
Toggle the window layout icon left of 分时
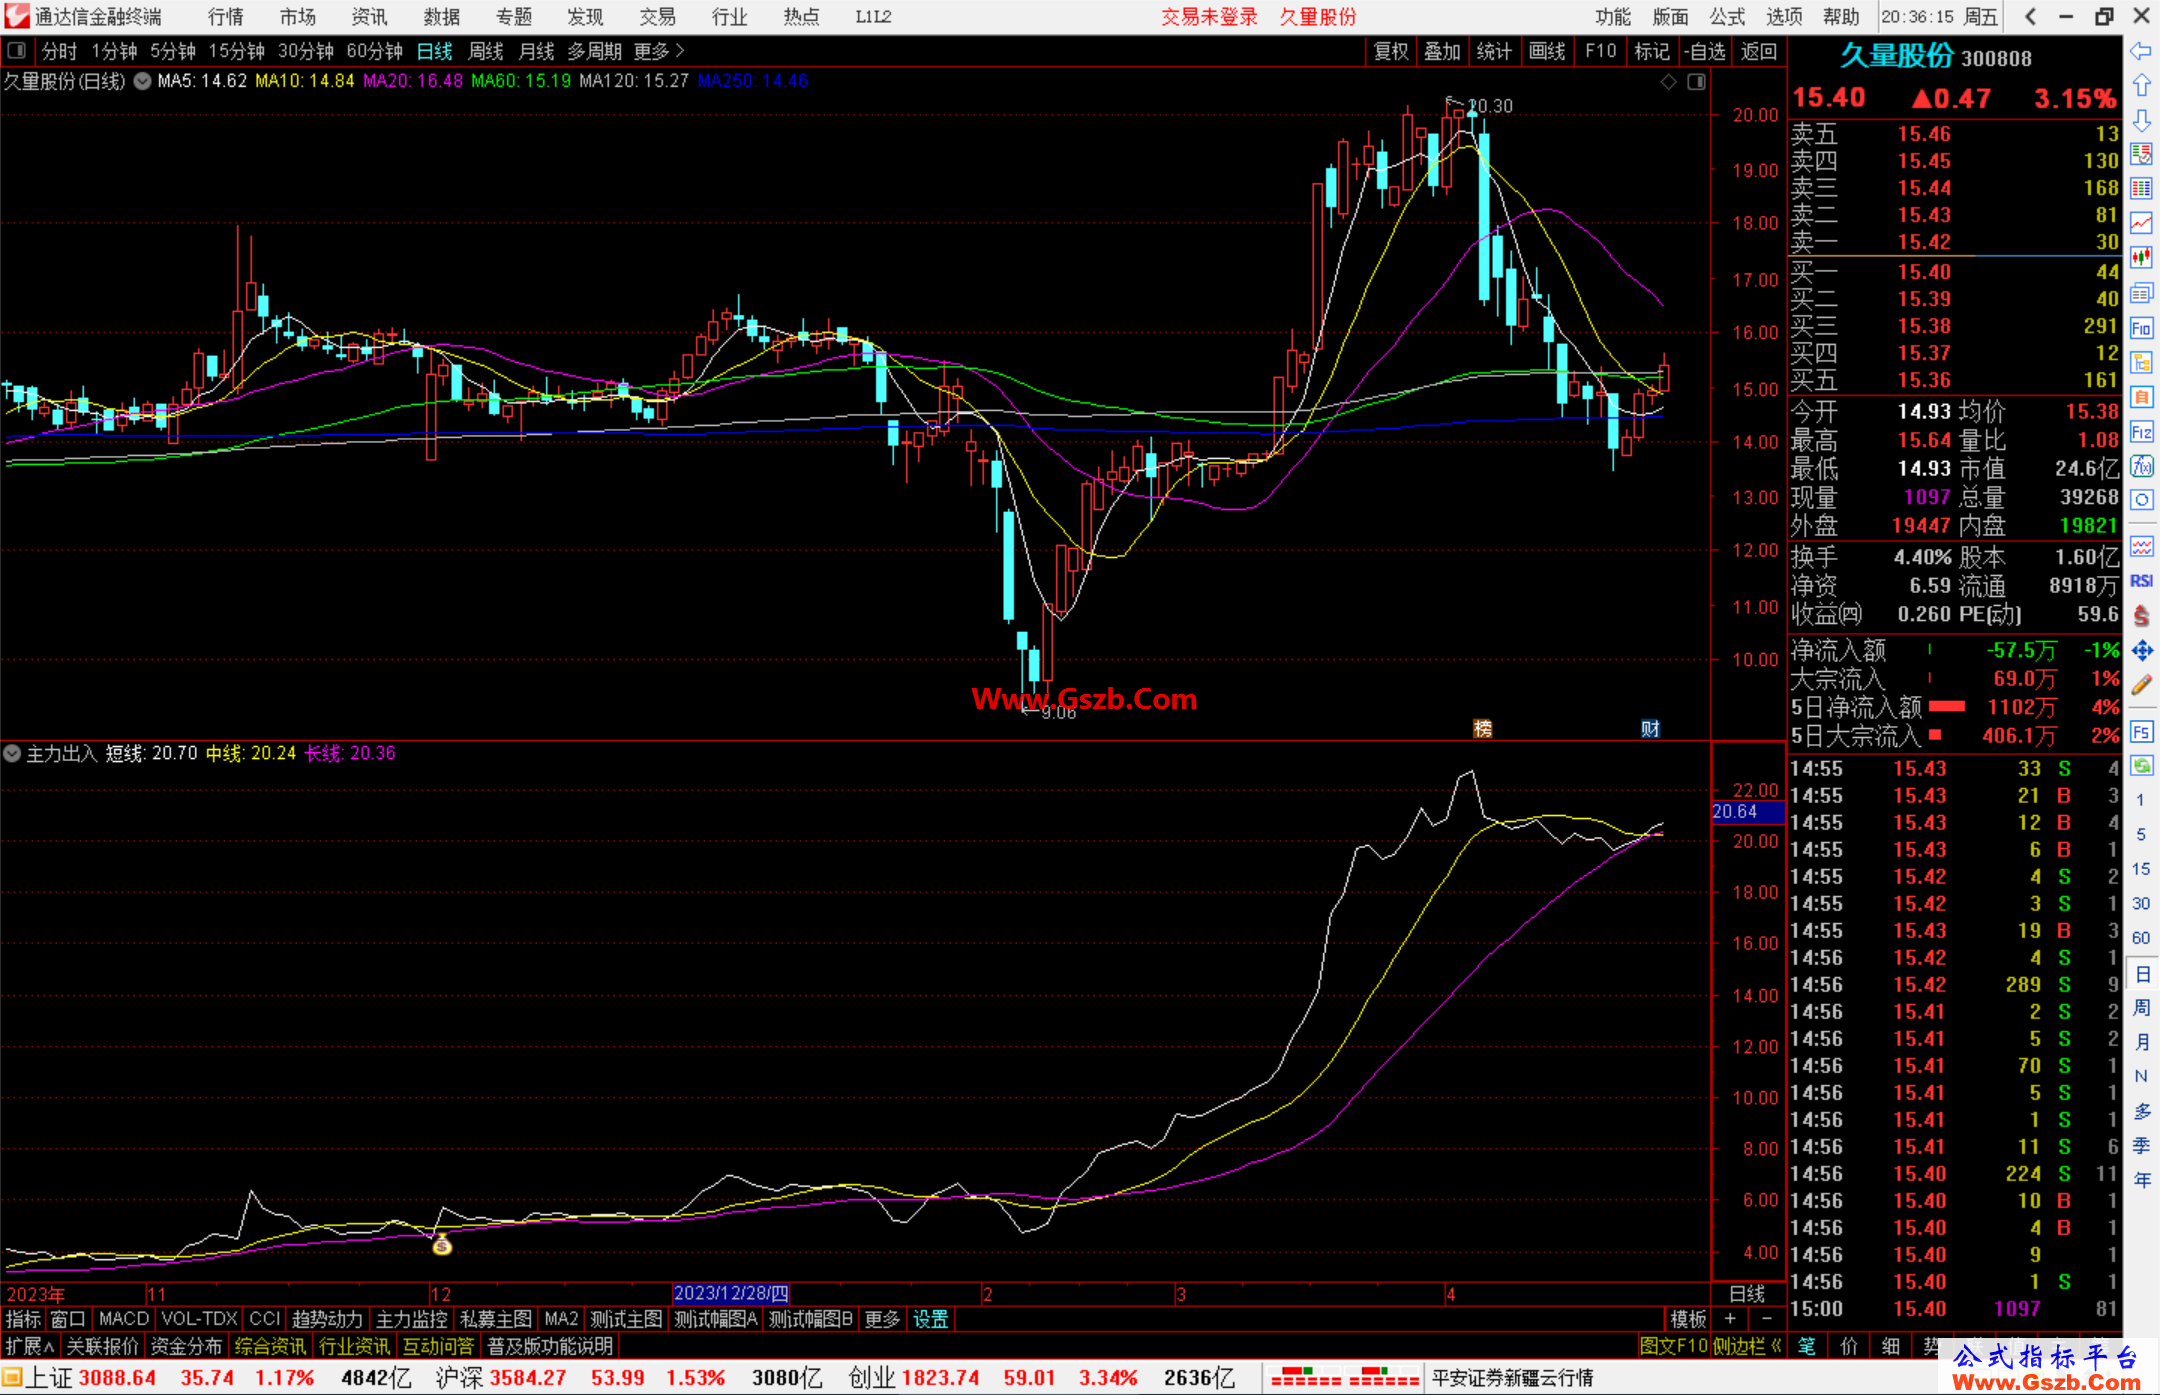coord(17,51)
